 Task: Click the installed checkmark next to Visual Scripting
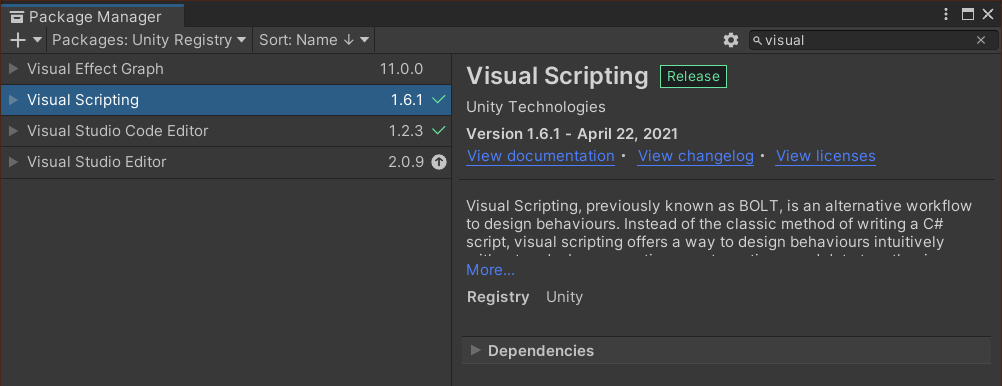438,100
